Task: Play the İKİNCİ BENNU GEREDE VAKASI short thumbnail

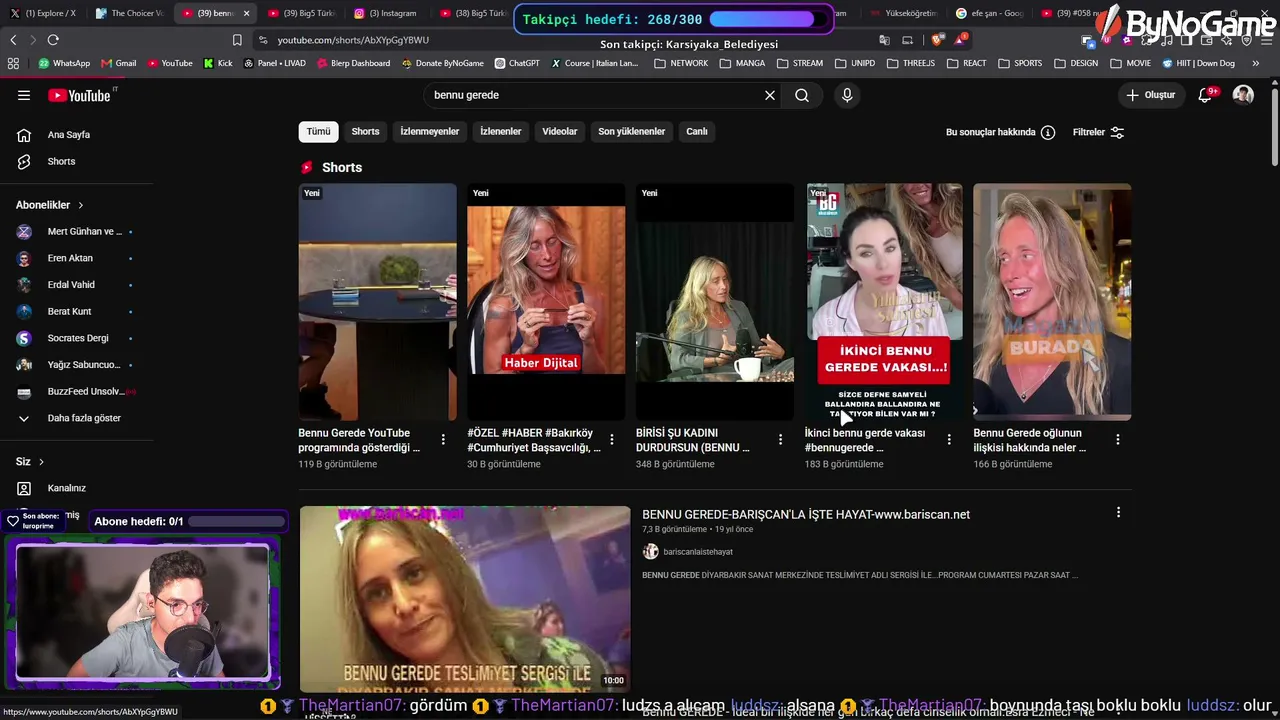Action: (884, 302)
